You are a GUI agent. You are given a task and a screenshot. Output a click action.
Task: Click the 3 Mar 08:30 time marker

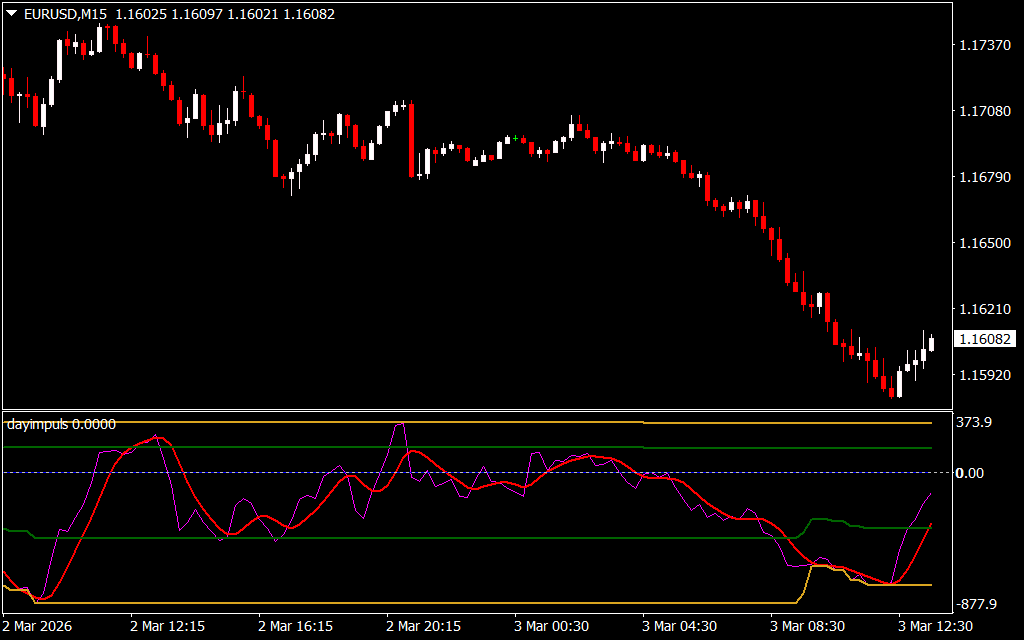(810, 626)
